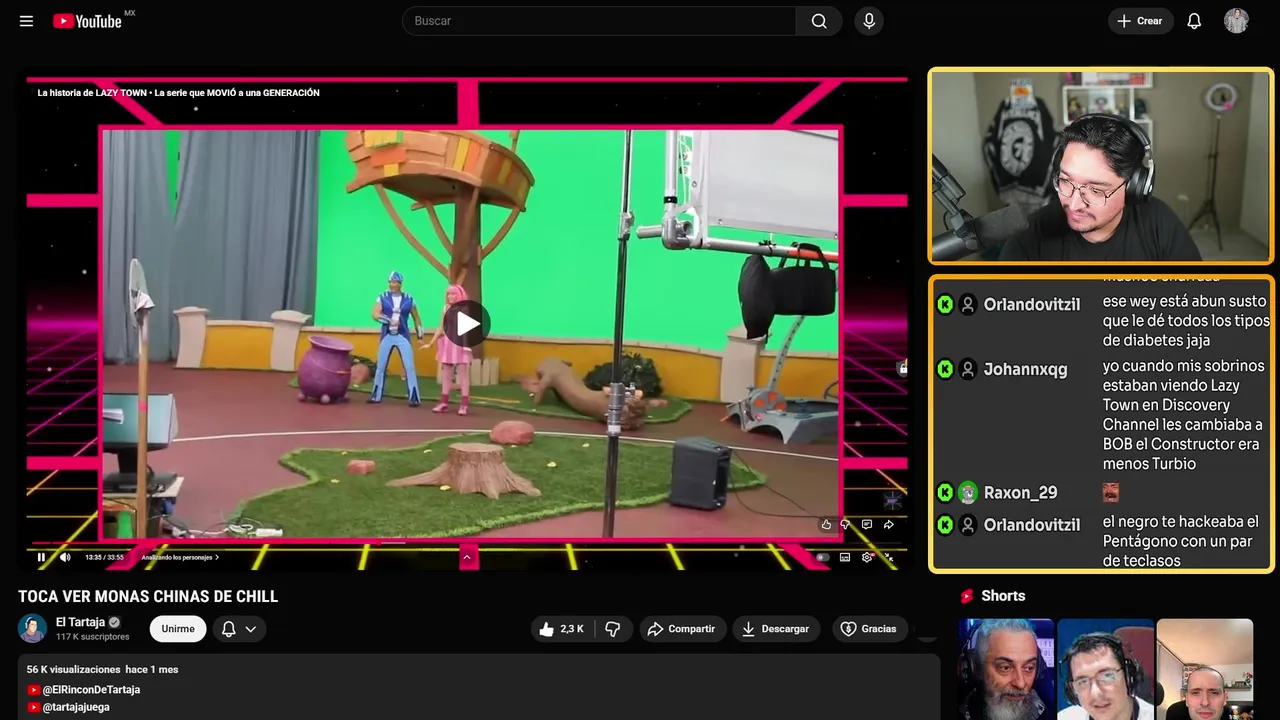Dislike the video below the player

coord(613,629)
